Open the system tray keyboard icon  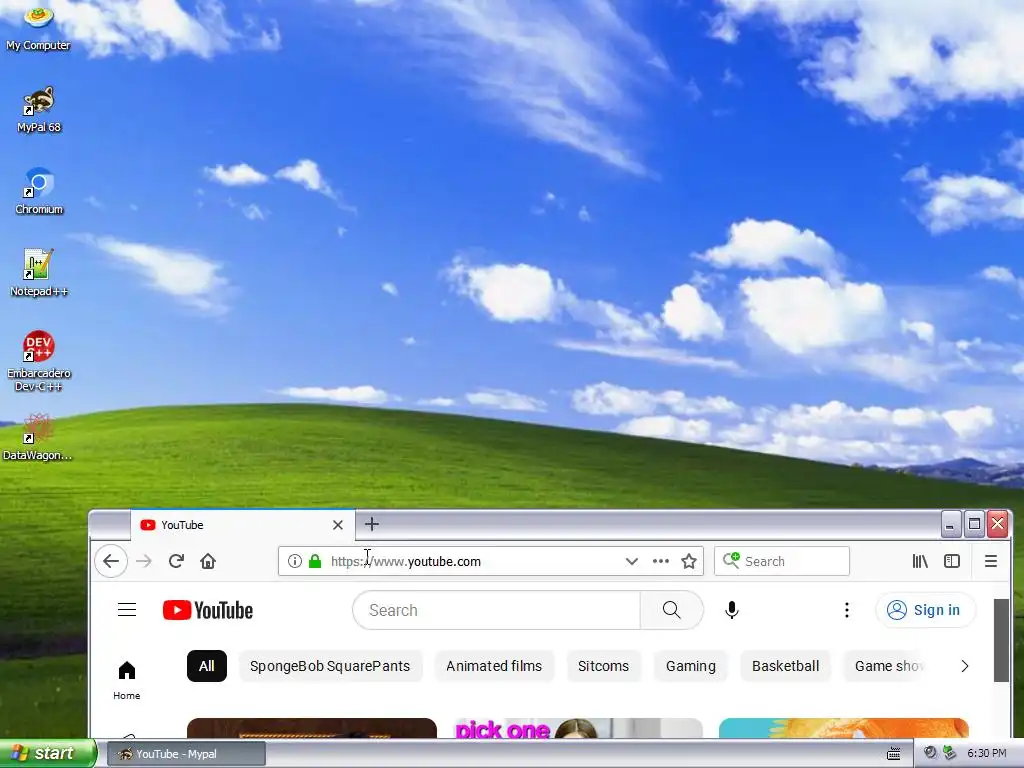pyautogui.click(x=893, y=754)
